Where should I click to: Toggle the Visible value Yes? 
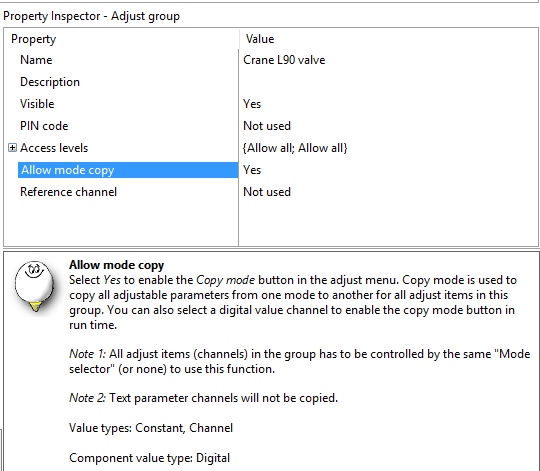pos(252,104)
